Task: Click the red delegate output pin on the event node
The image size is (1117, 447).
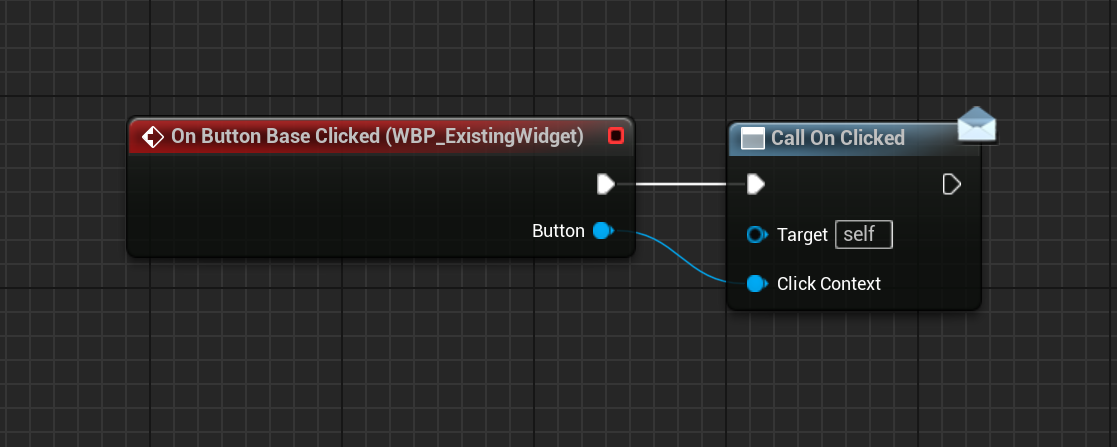Action: click(616, 135)
